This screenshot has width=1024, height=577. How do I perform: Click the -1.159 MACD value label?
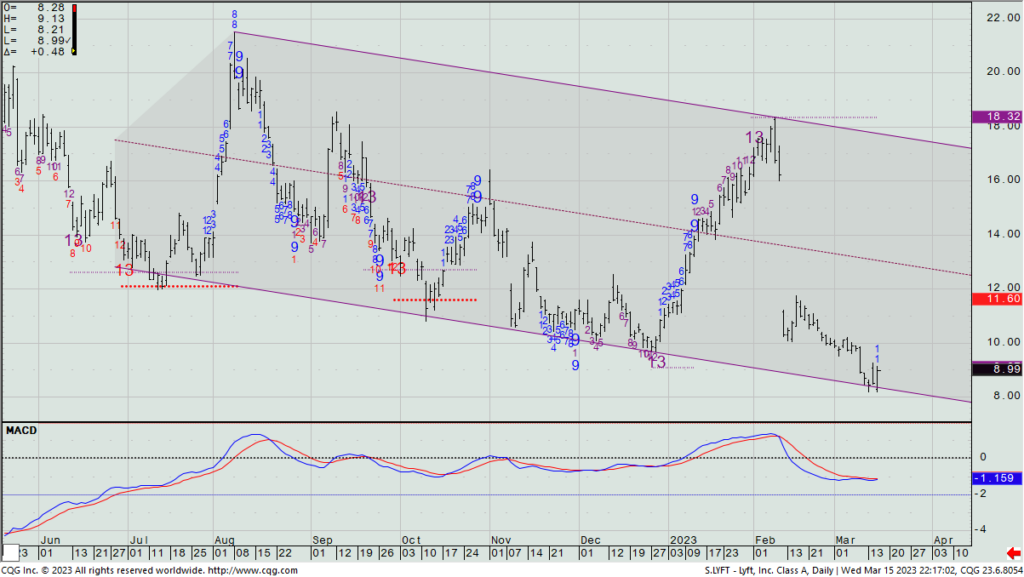[996, 480]
